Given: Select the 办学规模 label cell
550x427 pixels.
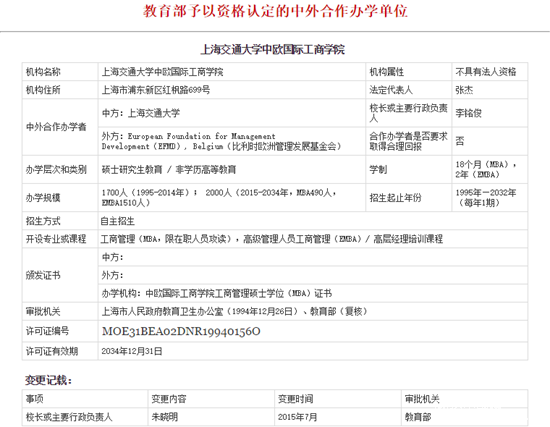Looking at the screenshot, I should pos(60,198).
